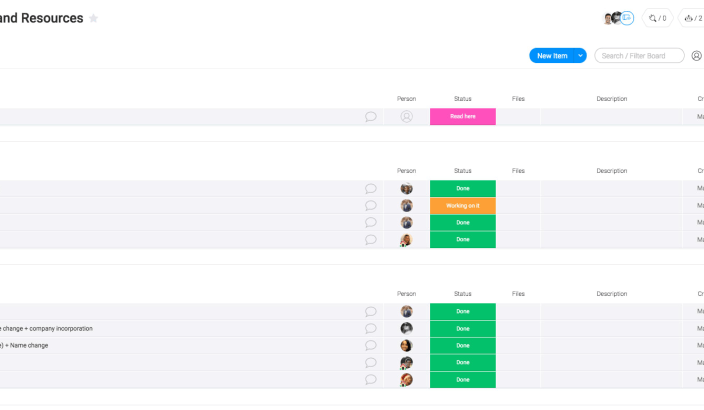Image resolution: width=704 pixels, height=410 pixels.
Task: Open the chat bubble in the bottom-most row
Action: (x=370, y=380)
